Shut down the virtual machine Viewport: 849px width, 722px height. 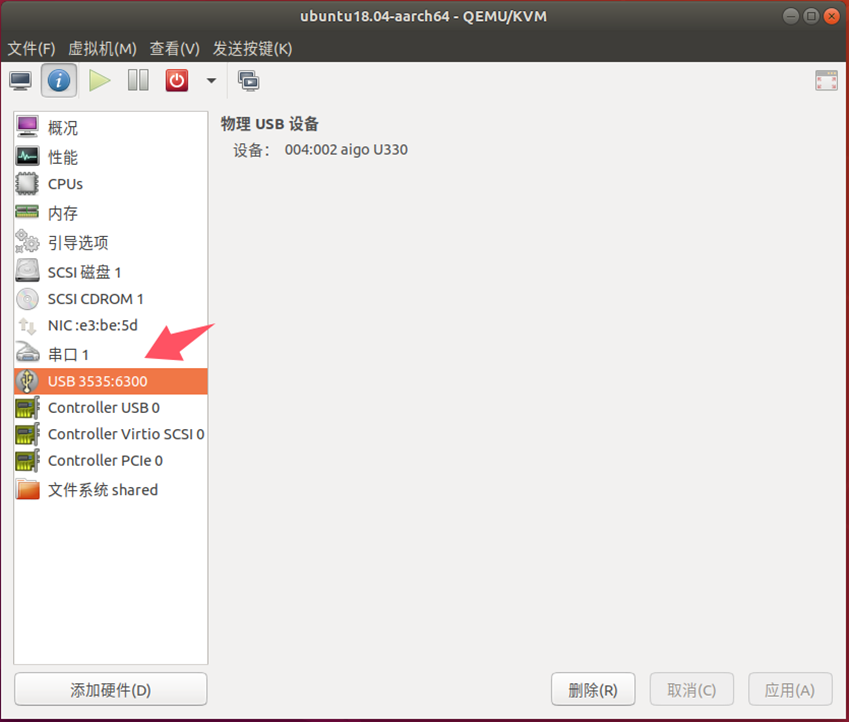[177, 81]
